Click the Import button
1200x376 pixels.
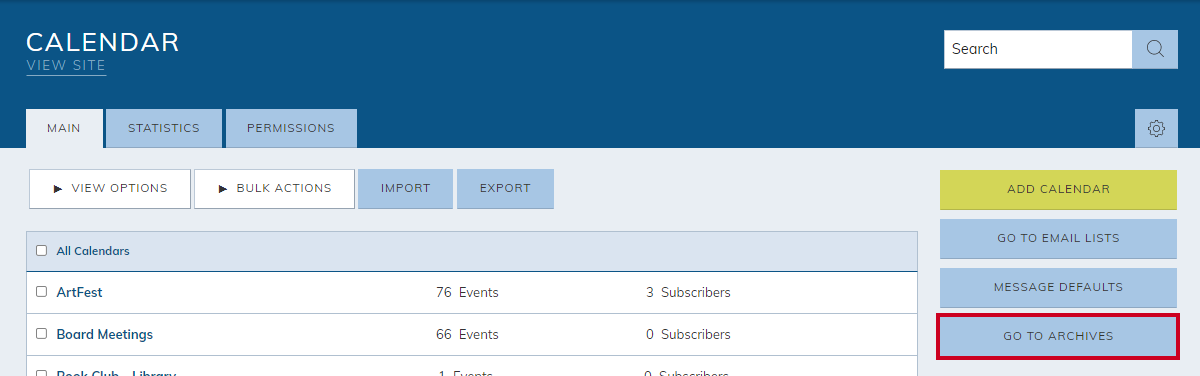[x=405, y=188]
